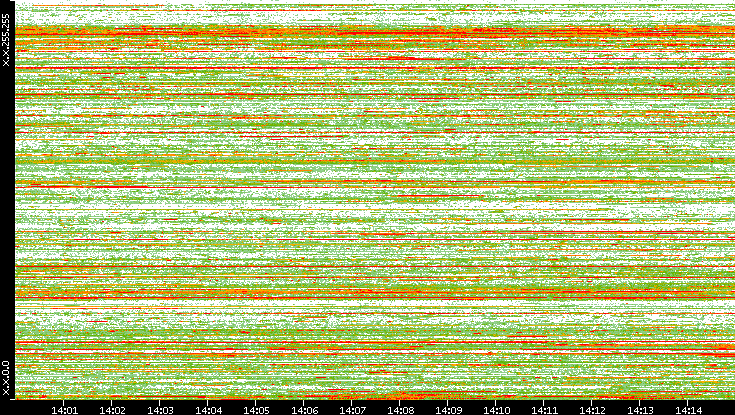Click the X.X.255.255 axis label
The width and height of the screenshot is (735, 415).
tap(6, 42)
